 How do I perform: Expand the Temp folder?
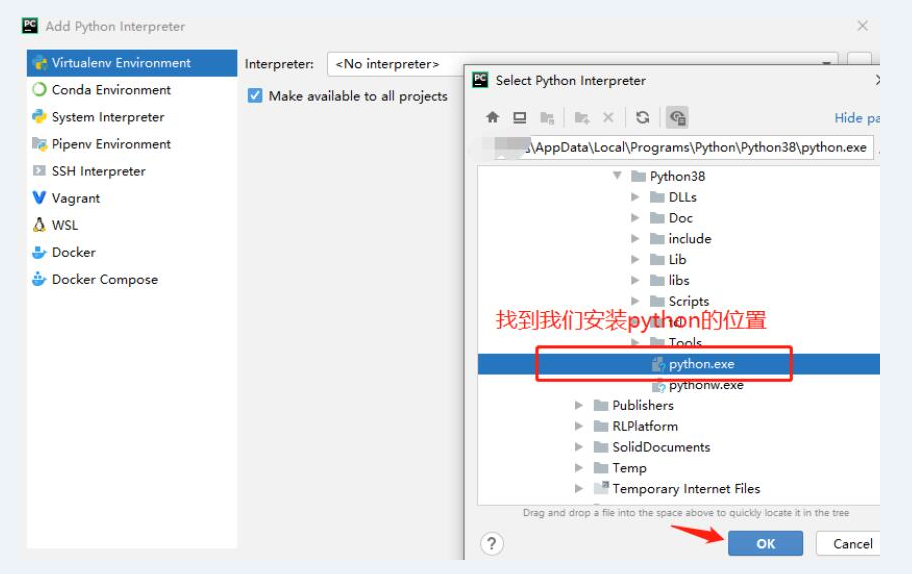(x=579, y=468)
